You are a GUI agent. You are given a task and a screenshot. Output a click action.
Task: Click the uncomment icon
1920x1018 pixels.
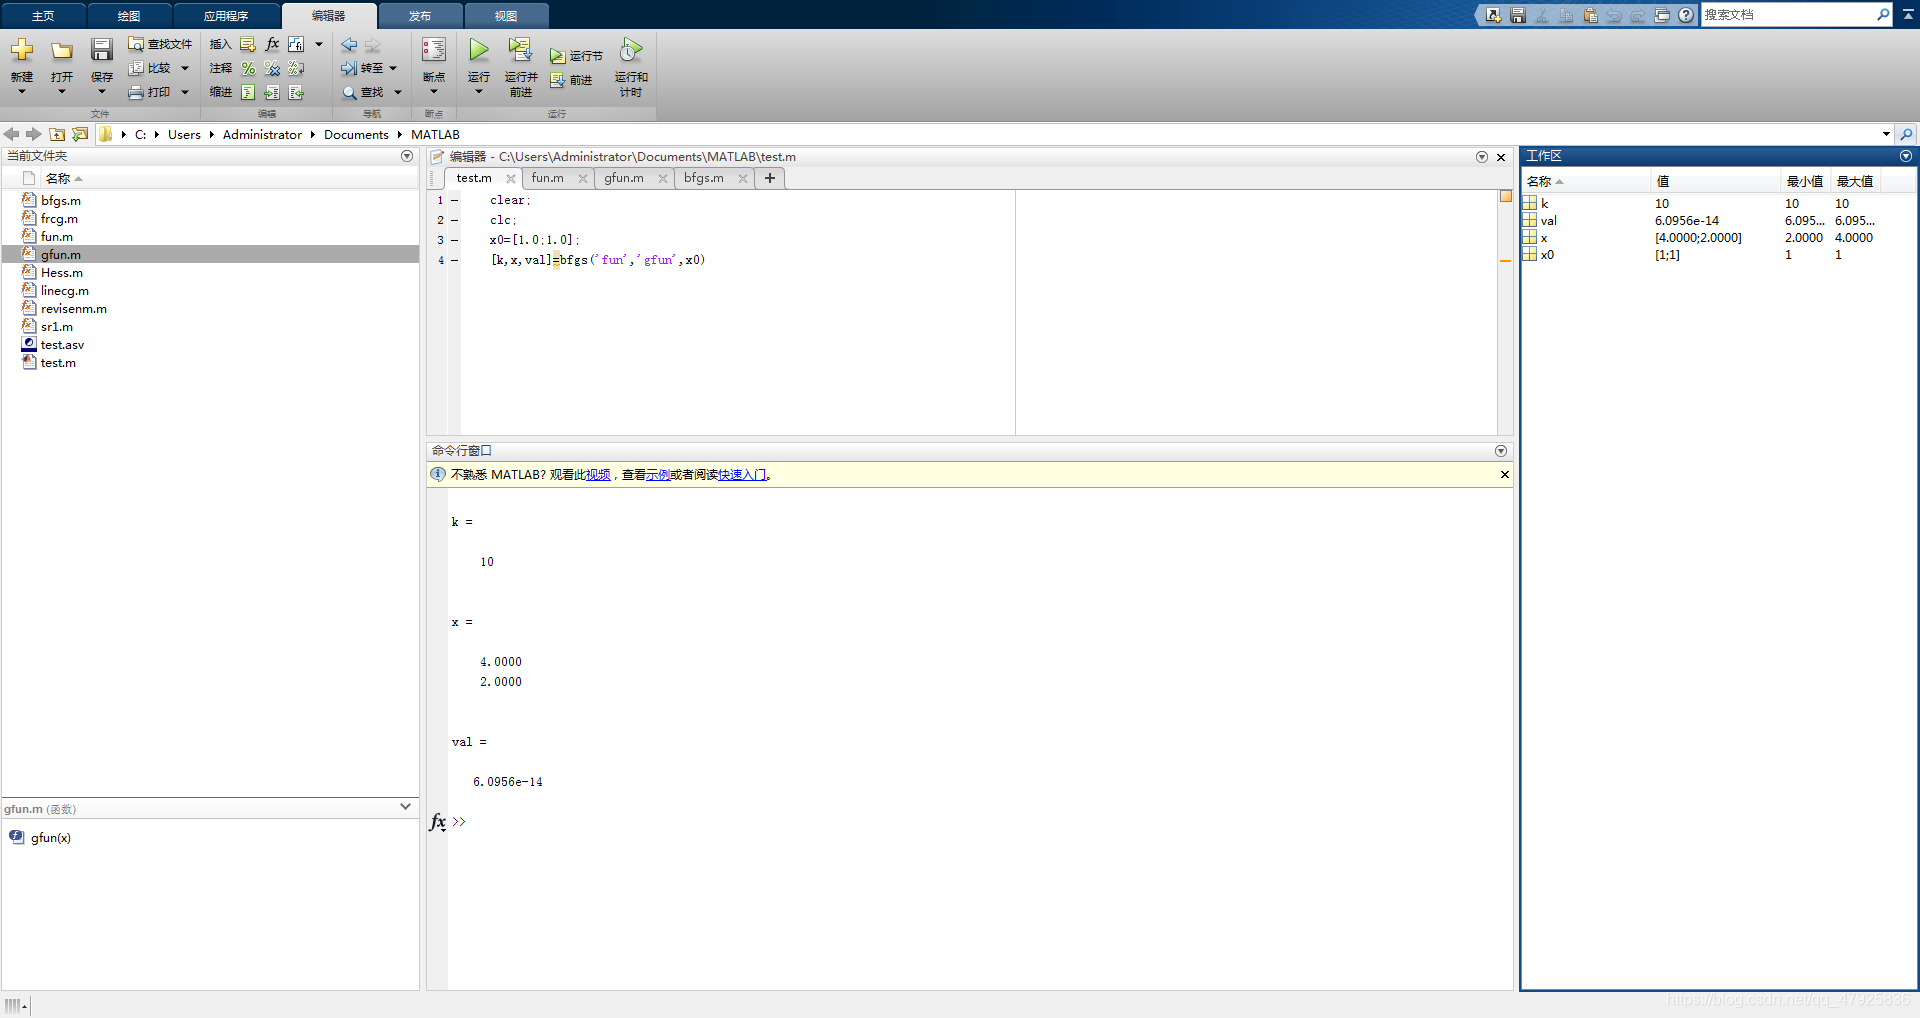272,68
